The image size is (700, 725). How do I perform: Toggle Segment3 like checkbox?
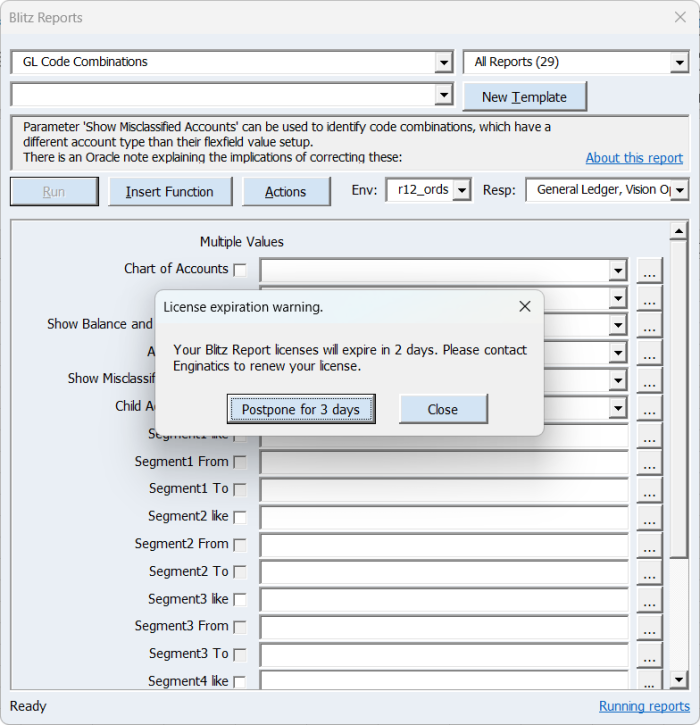click(x=240, y=600)
